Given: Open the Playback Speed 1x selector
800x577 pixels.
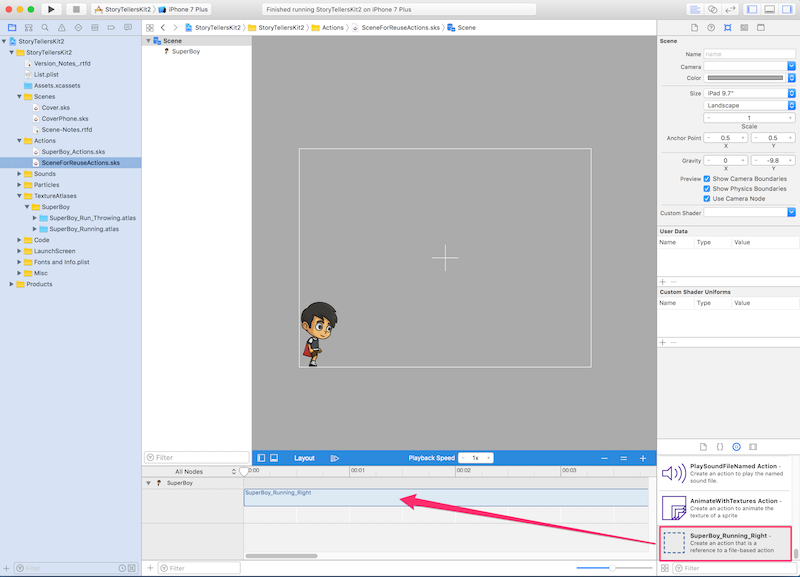Looking at the screenshot, I should (x=476, y=458).
